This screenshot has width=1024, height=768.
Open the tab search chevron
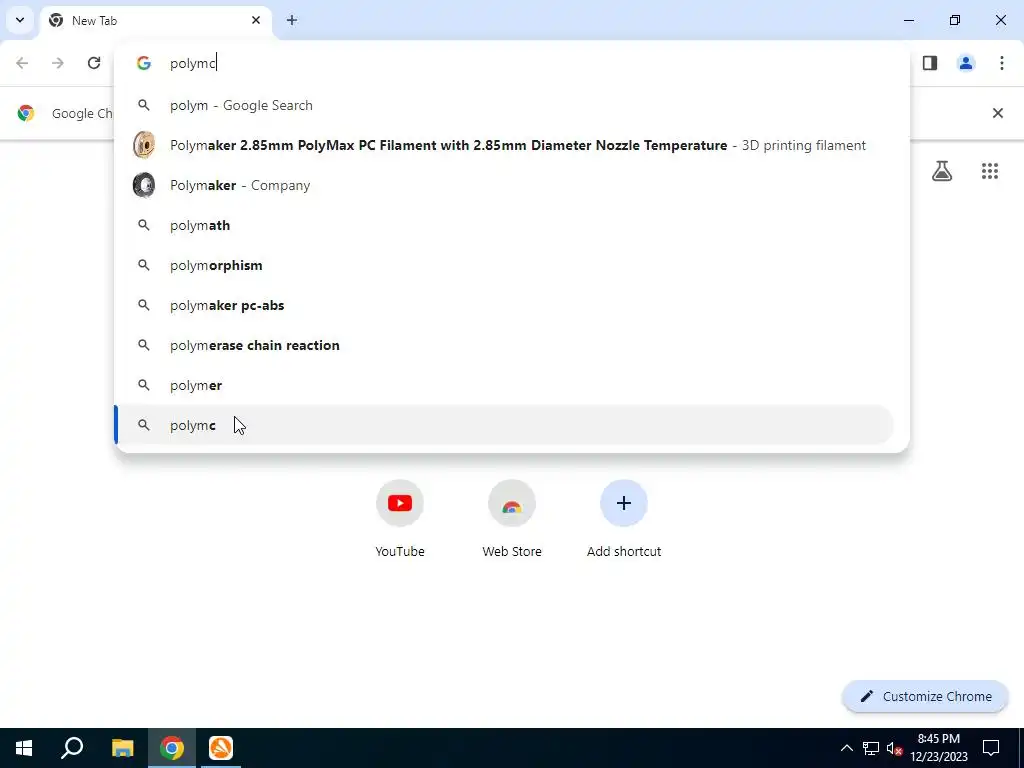click(20, 20)
